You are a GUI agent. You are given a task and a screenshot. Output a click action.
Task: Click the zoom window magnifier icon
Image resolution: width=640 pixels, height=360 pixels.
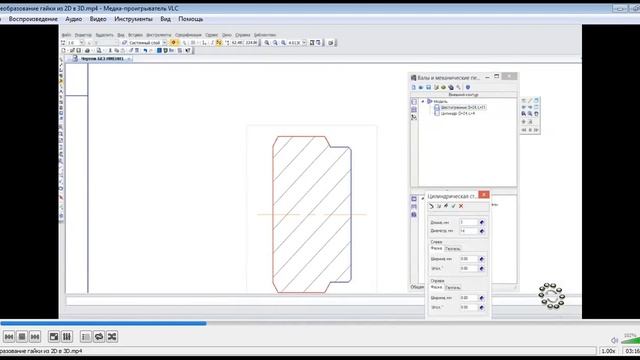(x=283, y=42)
